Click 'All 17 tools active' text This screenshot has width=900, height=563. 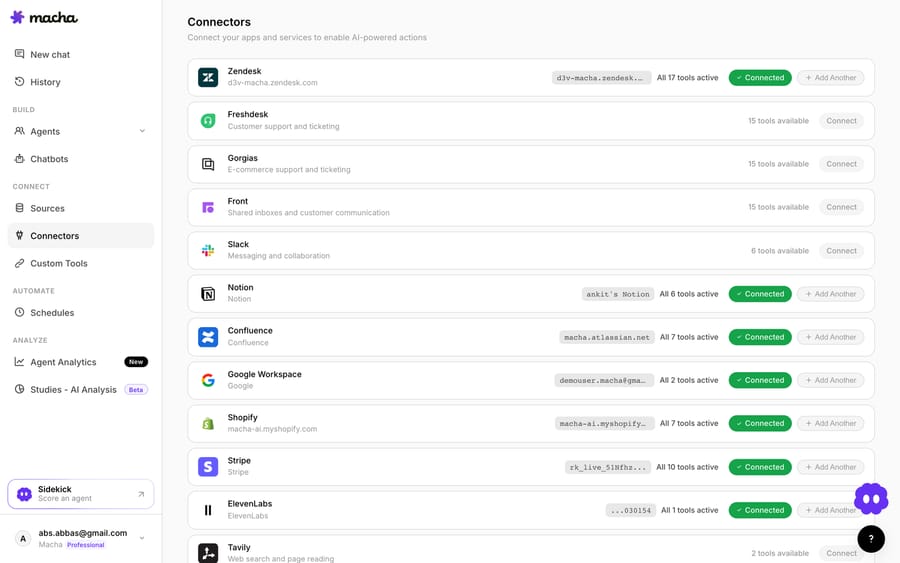(687, 77)
